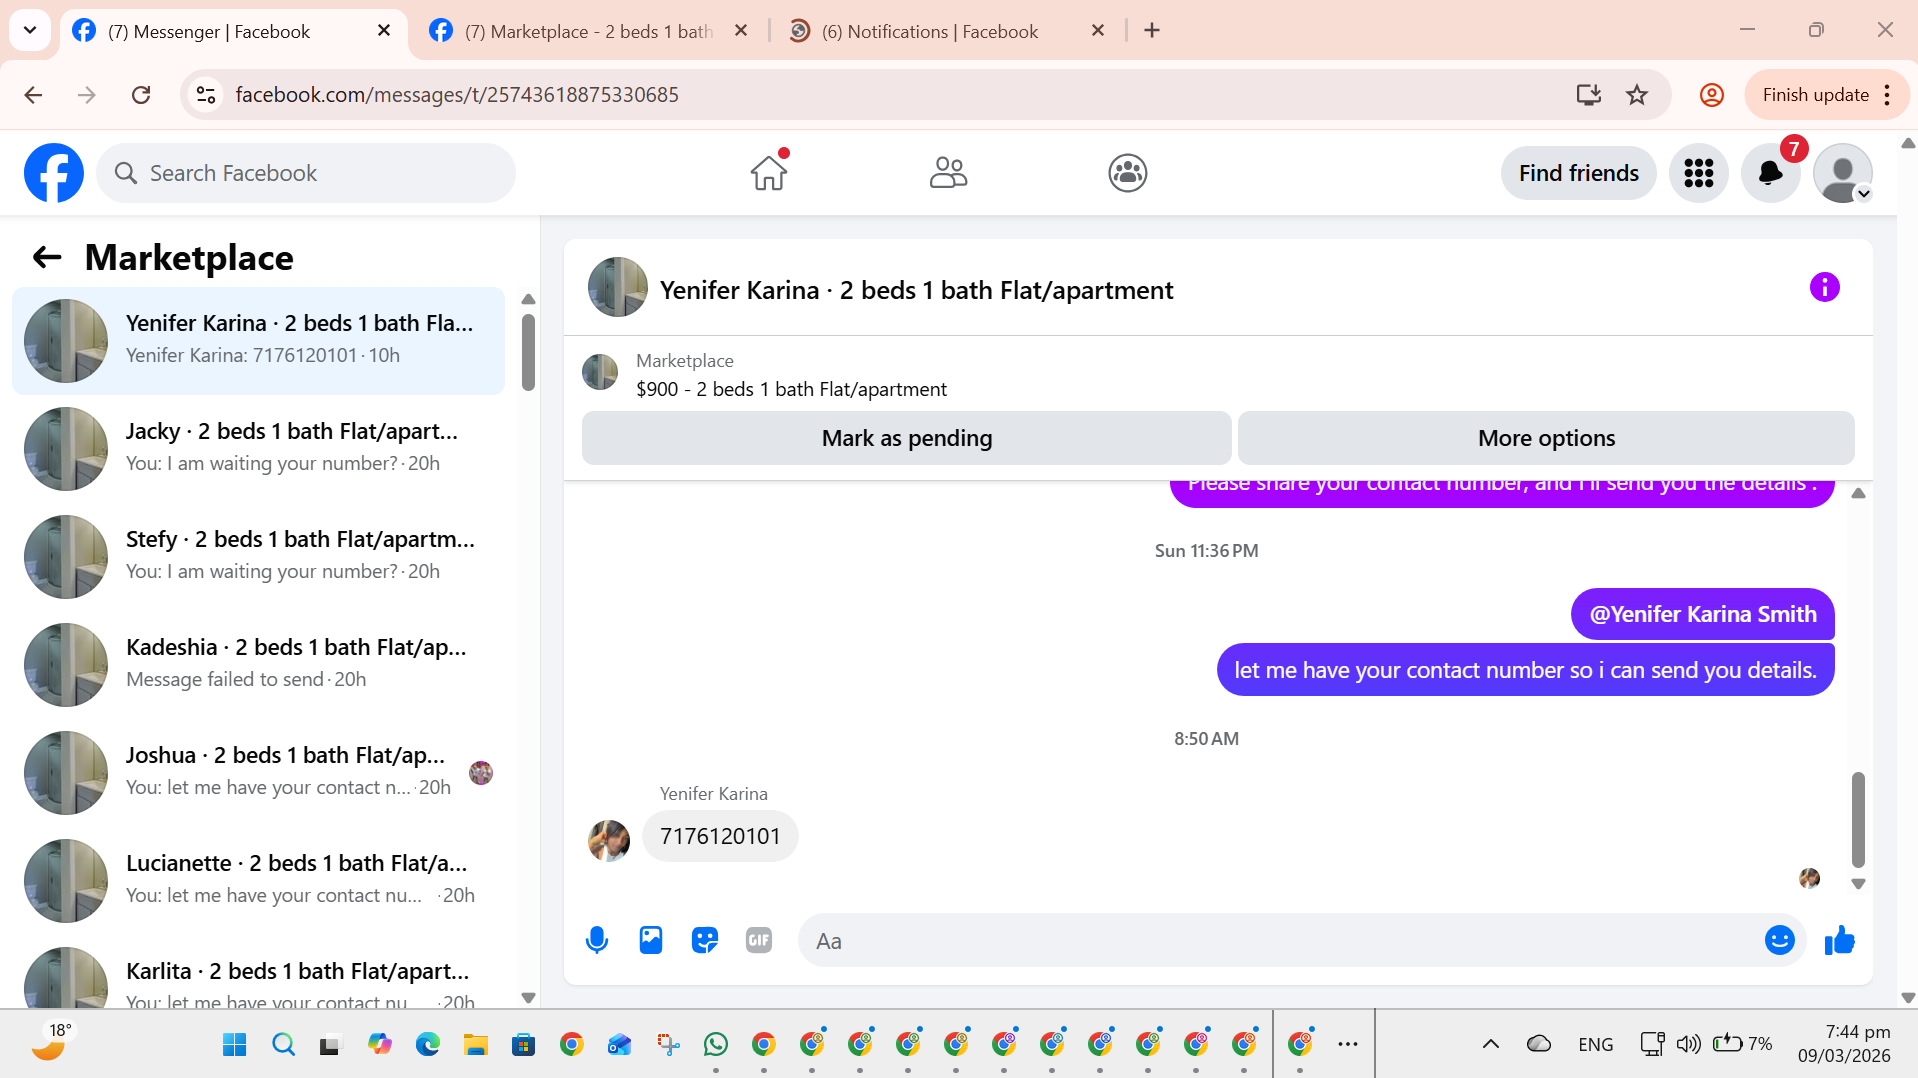Open the Friends icon in top nav
1918x1078 pixels.
(948, 173)
